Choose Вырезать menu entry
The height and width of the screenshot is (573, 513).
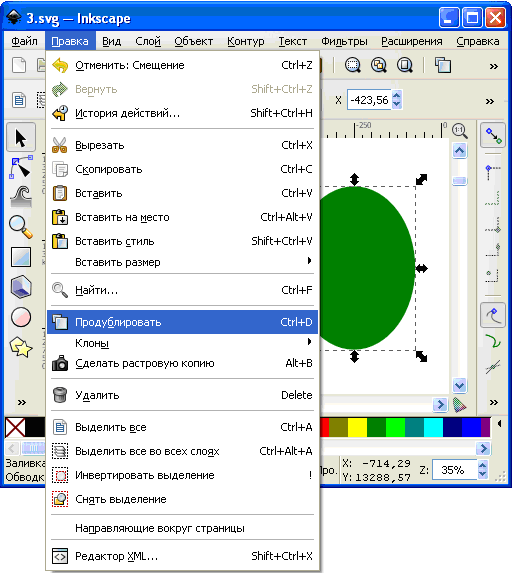point(182,145)
